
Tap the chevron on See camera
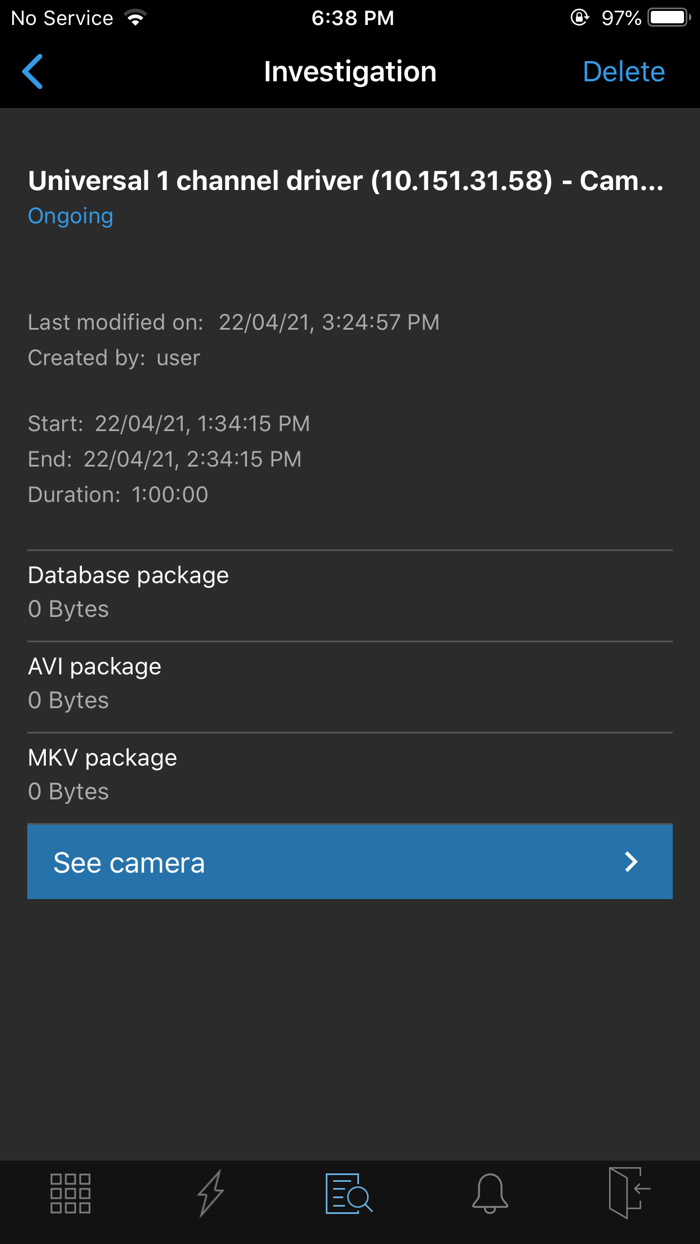coord(631,862)
